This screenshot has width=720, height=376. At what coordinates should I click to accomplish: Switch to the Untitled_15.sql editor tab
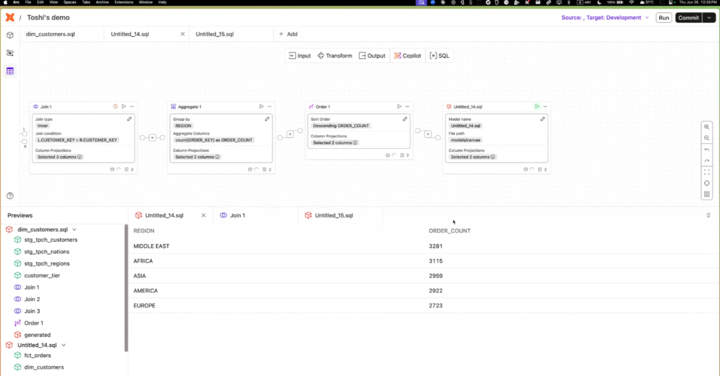click(214, 34)
